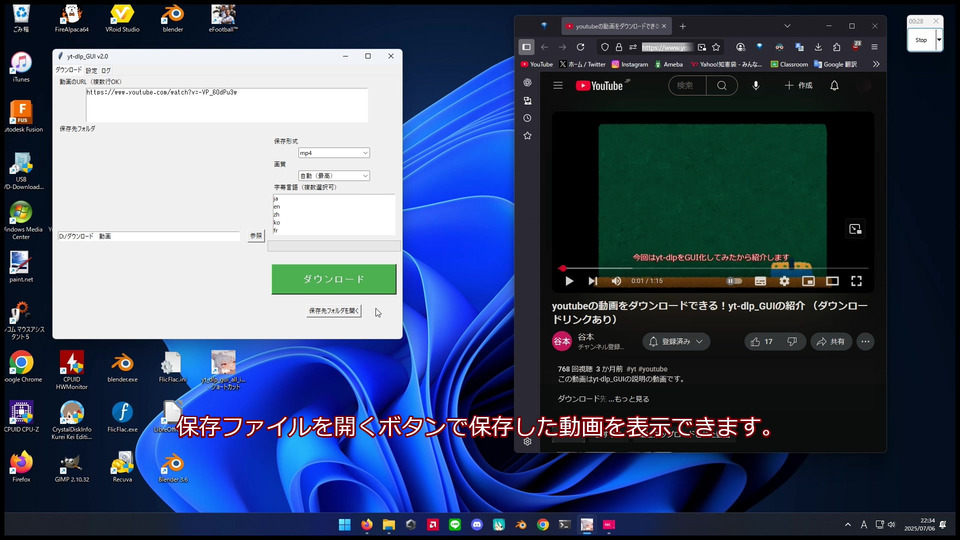Bookmark page with star in address bar

[x=716, y=47]
